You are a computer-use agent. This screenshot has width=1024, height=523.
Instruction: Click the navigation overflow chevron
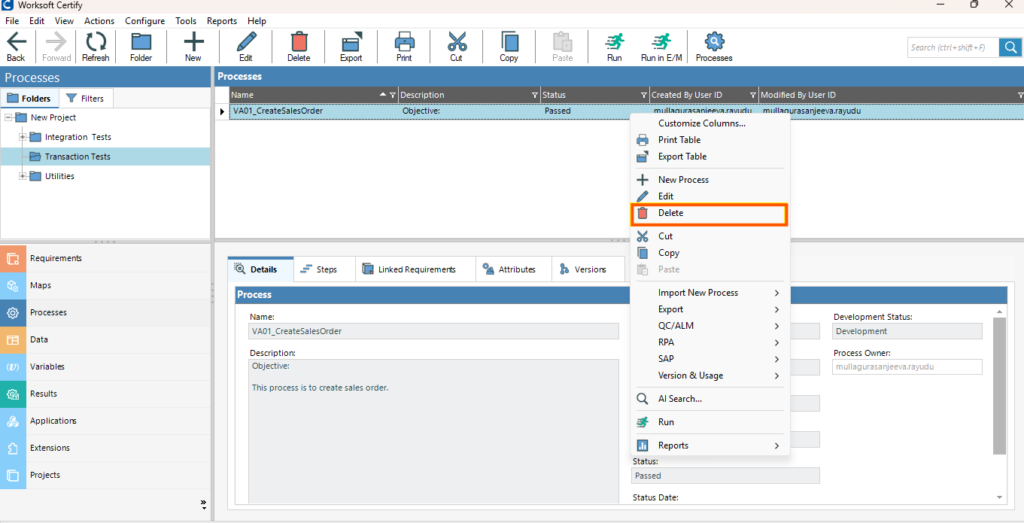tap(203, 504)
